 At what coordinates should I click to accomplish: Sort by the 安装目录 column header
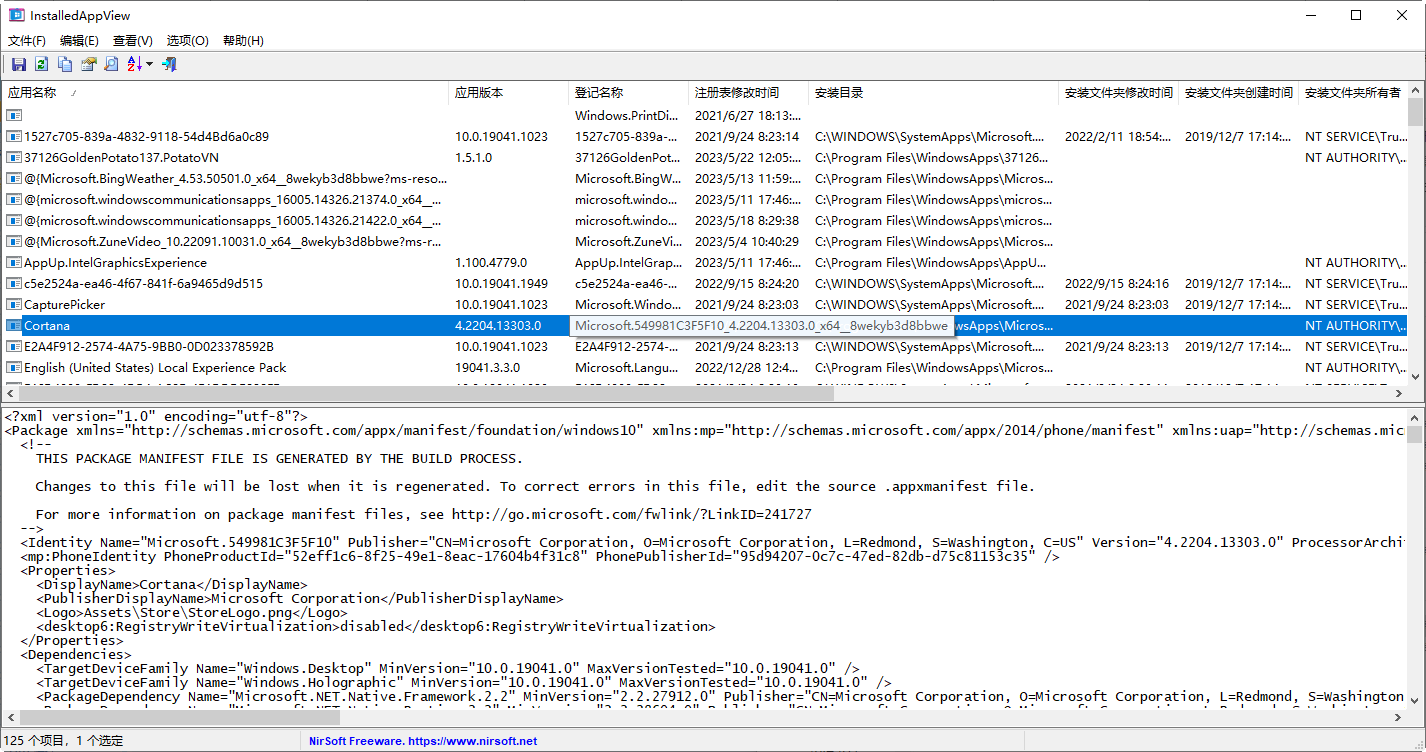tap(934, 93)
